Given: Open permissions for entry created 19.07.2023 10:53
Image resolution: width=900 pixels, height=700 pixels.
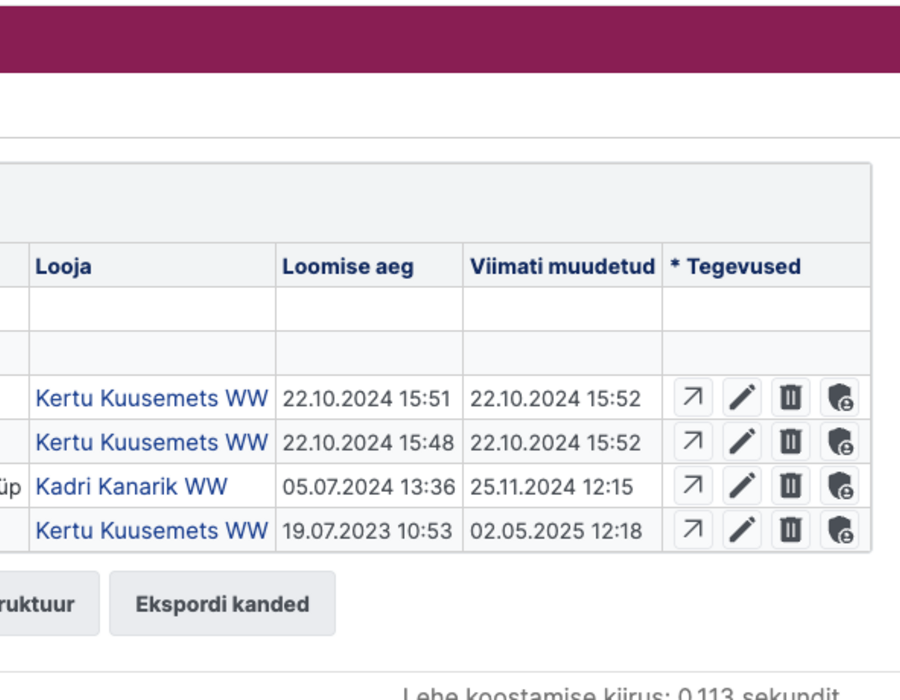Looking at the screenshot, I should [840, 530].
